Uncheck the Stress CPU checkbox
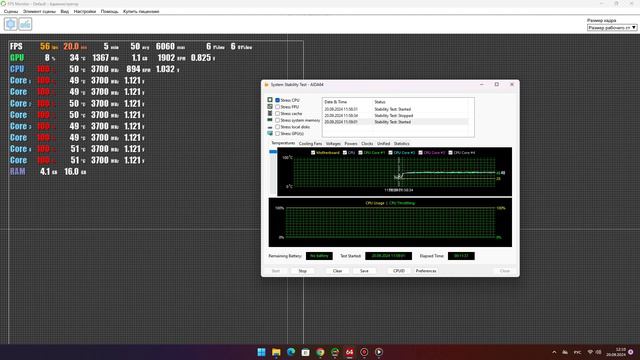 tap(278, 100)
